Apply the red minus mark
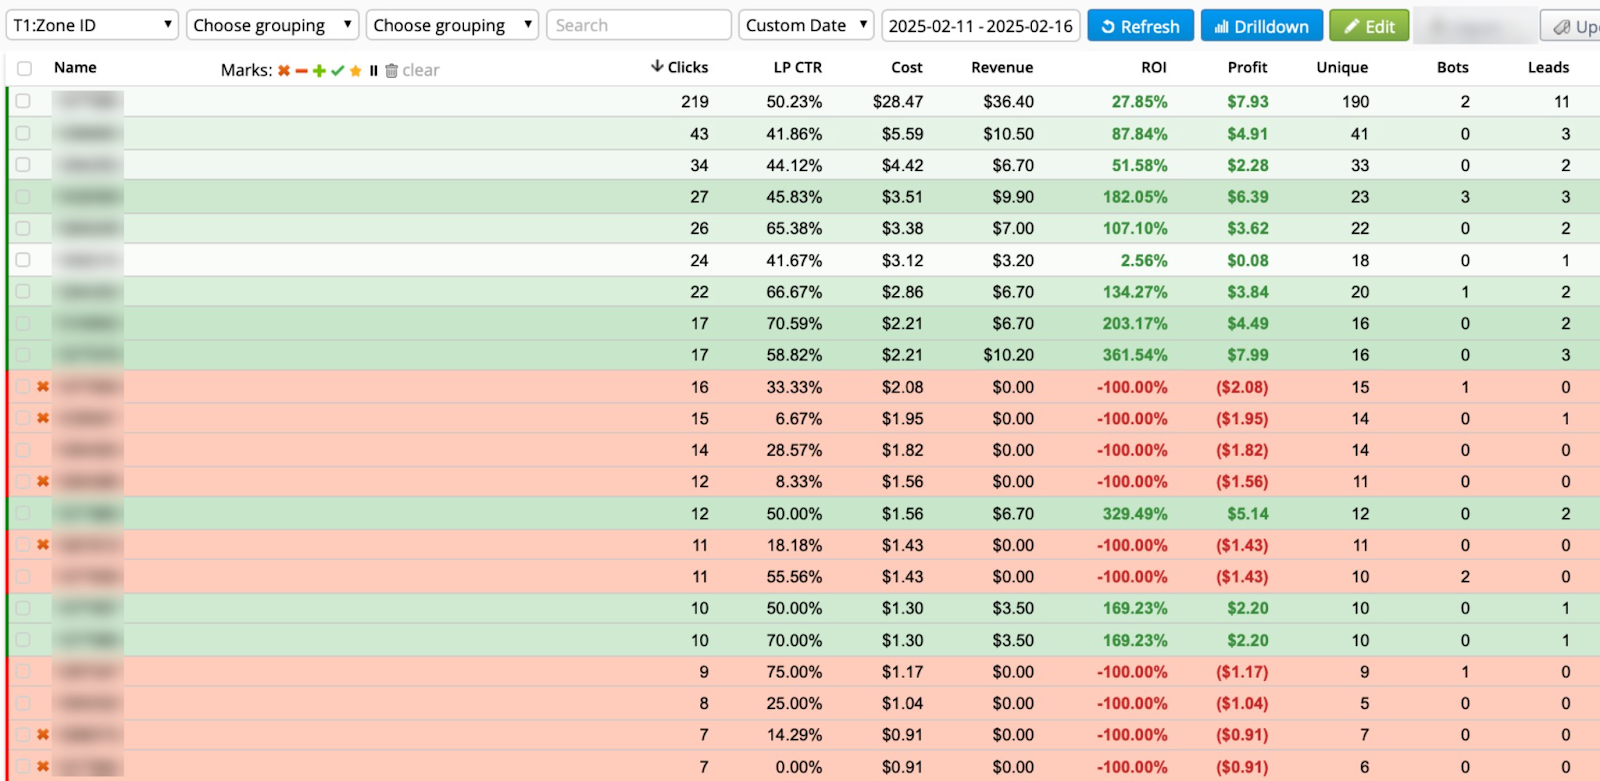This screenshot has width=1600, height=781. click(x=301, y=70)
